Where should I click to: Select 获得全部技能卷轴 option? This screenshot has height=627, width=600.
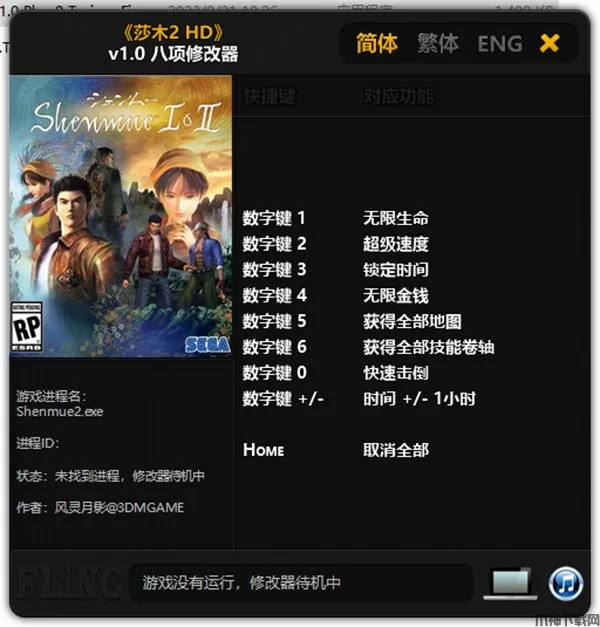click(x=428, y=347)
